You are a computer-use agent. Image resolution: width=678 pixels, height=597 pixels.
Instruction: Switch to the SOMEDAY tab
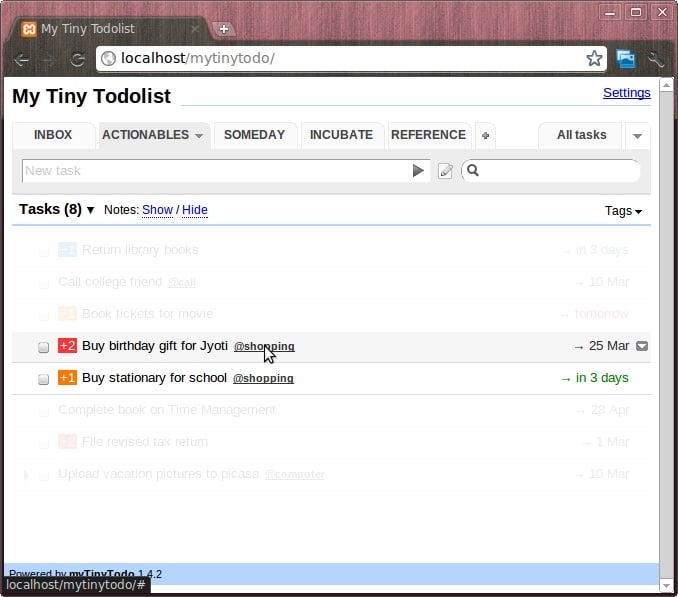[255, 135]
